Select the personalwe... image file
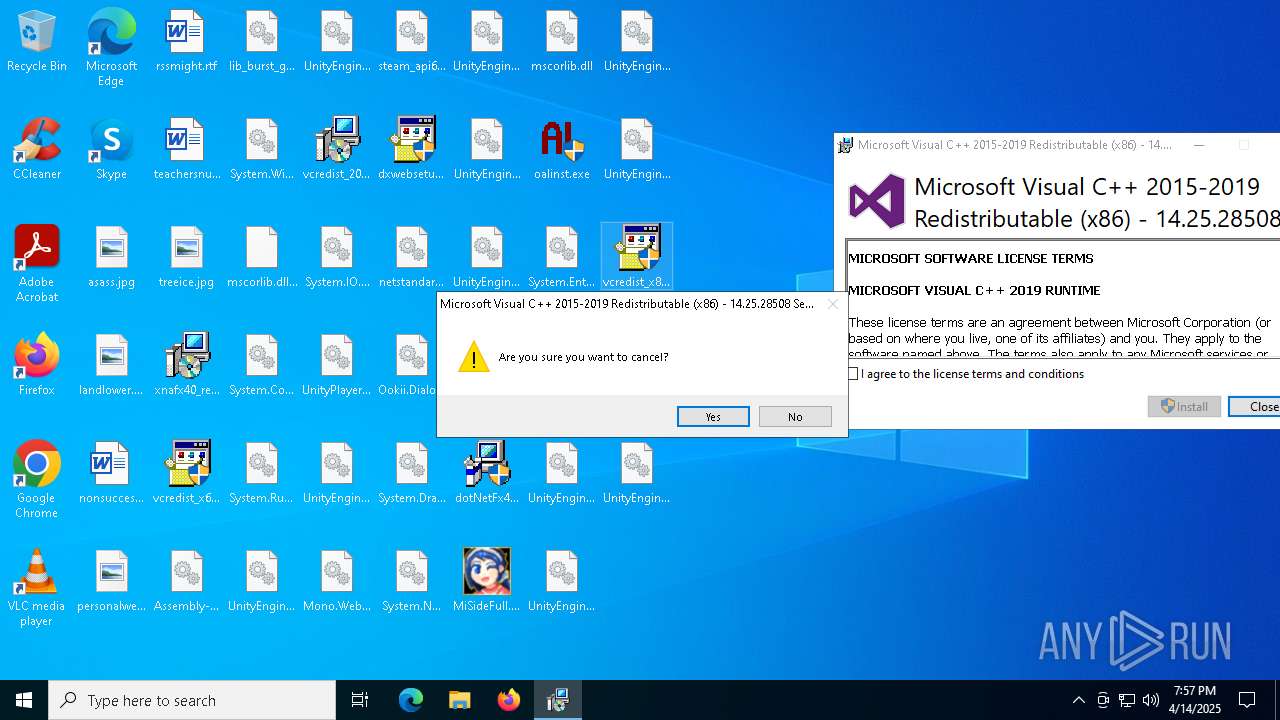 pyautogui.click(x=111, y=582)
